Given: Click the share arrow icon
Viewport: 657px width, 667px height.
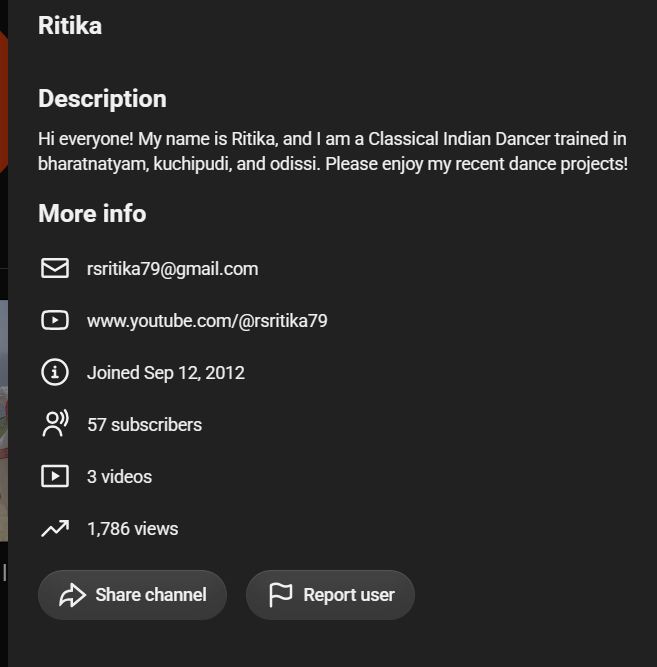Looking at the screenshot, I should (72, 595).
